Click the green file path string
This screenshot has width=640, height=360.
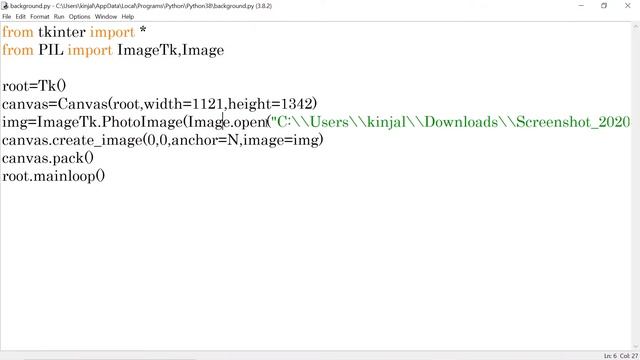tap(451, 122)
